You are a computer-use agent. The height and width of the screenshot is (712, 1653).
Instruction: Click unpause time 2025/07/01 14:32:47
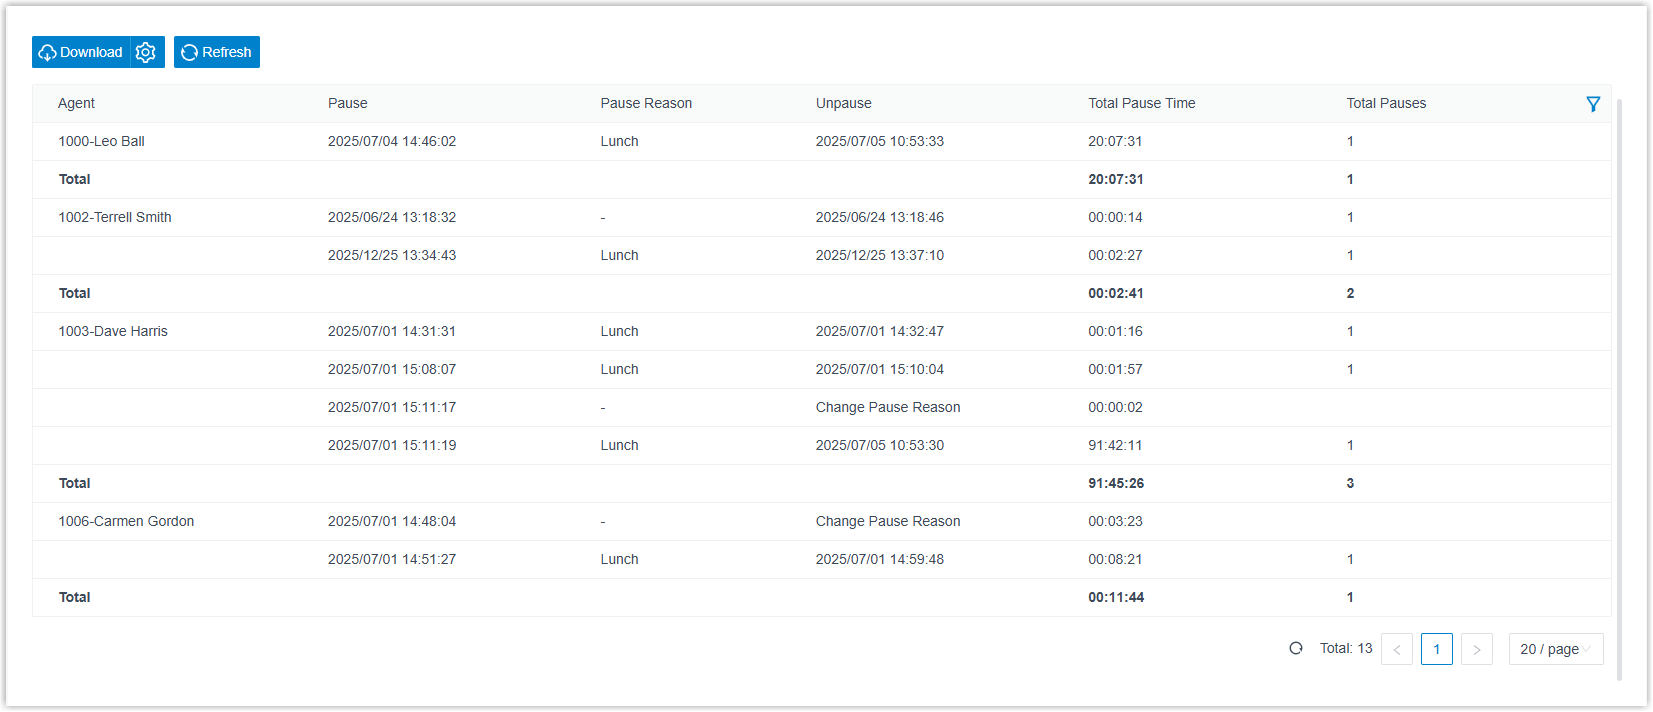[880, 331]
